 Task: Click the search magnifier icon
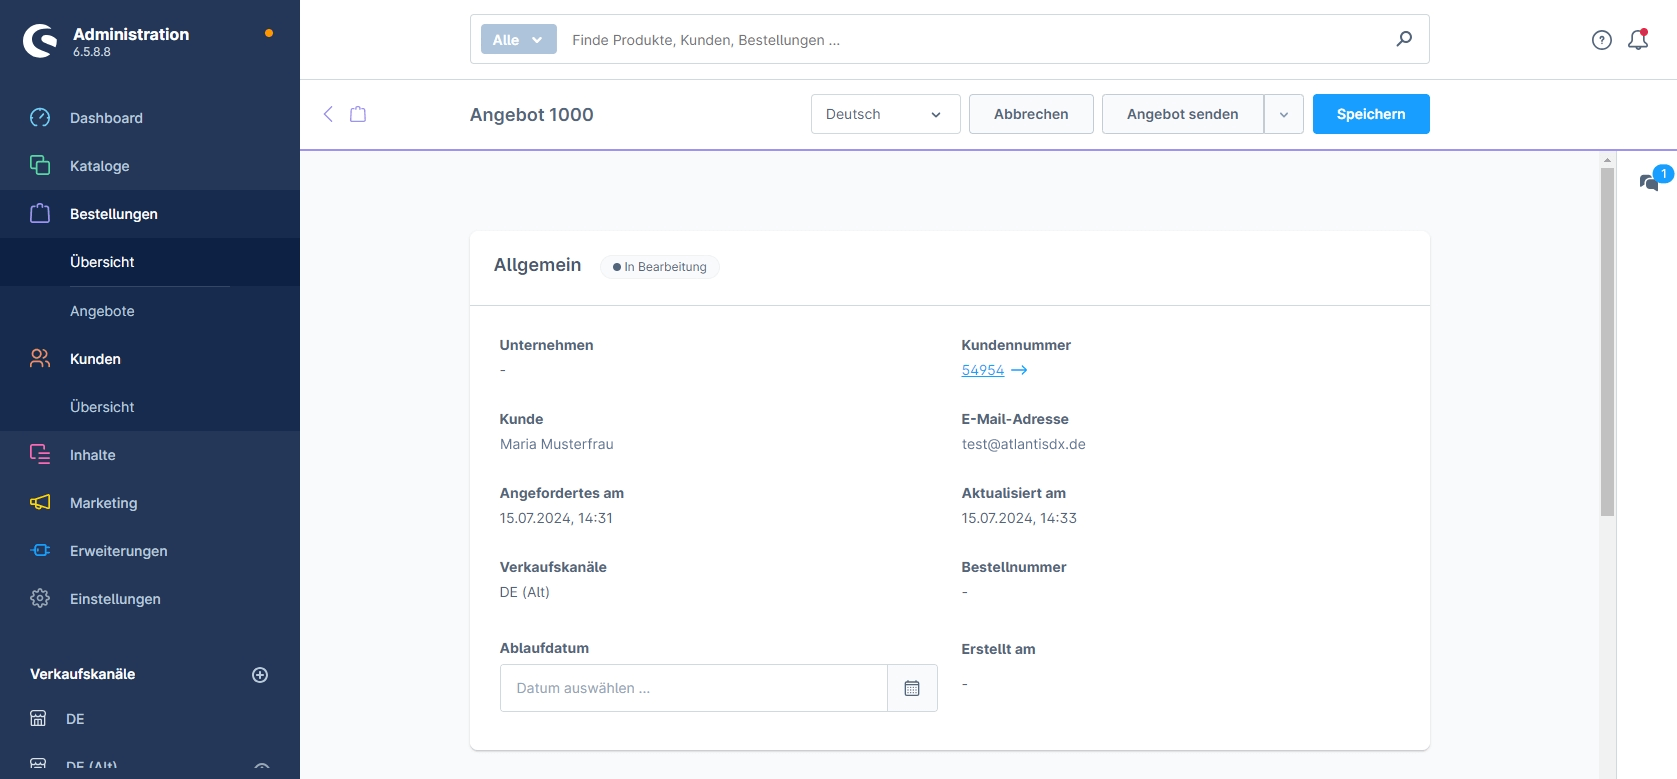click(x=1404, y=39)
